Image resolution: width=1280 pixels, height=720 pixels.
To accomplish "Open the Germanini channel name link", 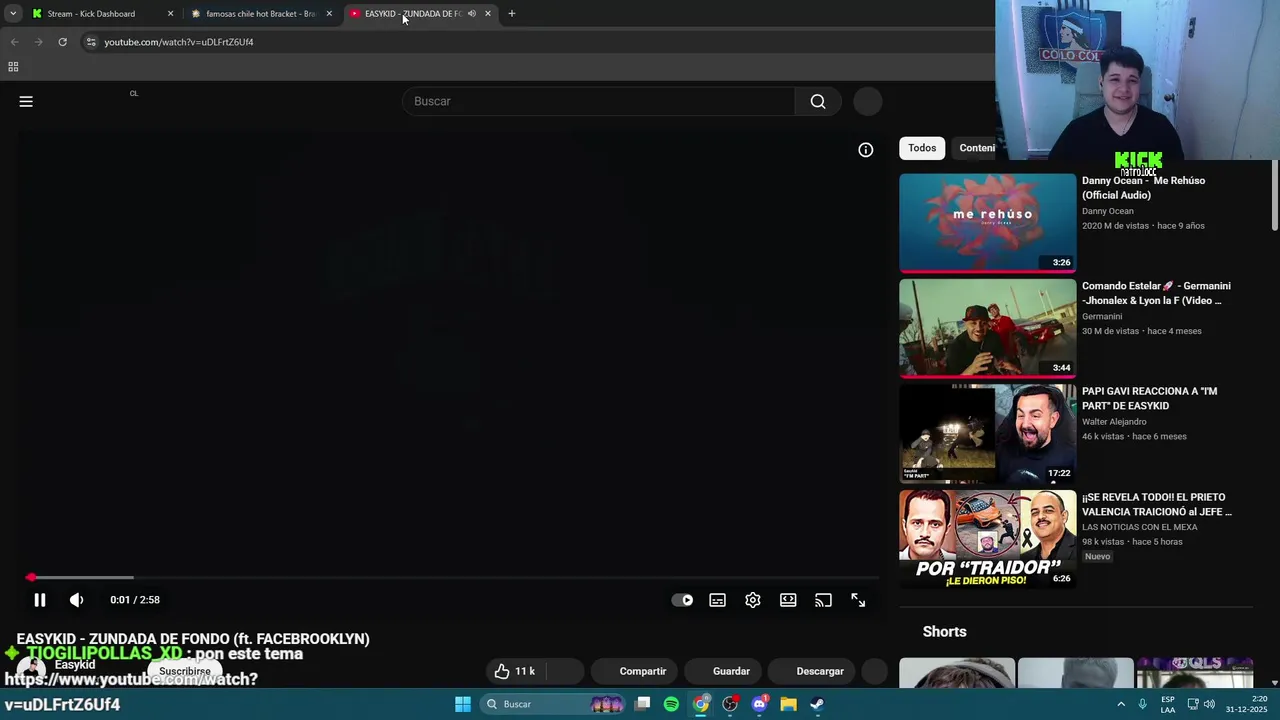I will 1102,316.
